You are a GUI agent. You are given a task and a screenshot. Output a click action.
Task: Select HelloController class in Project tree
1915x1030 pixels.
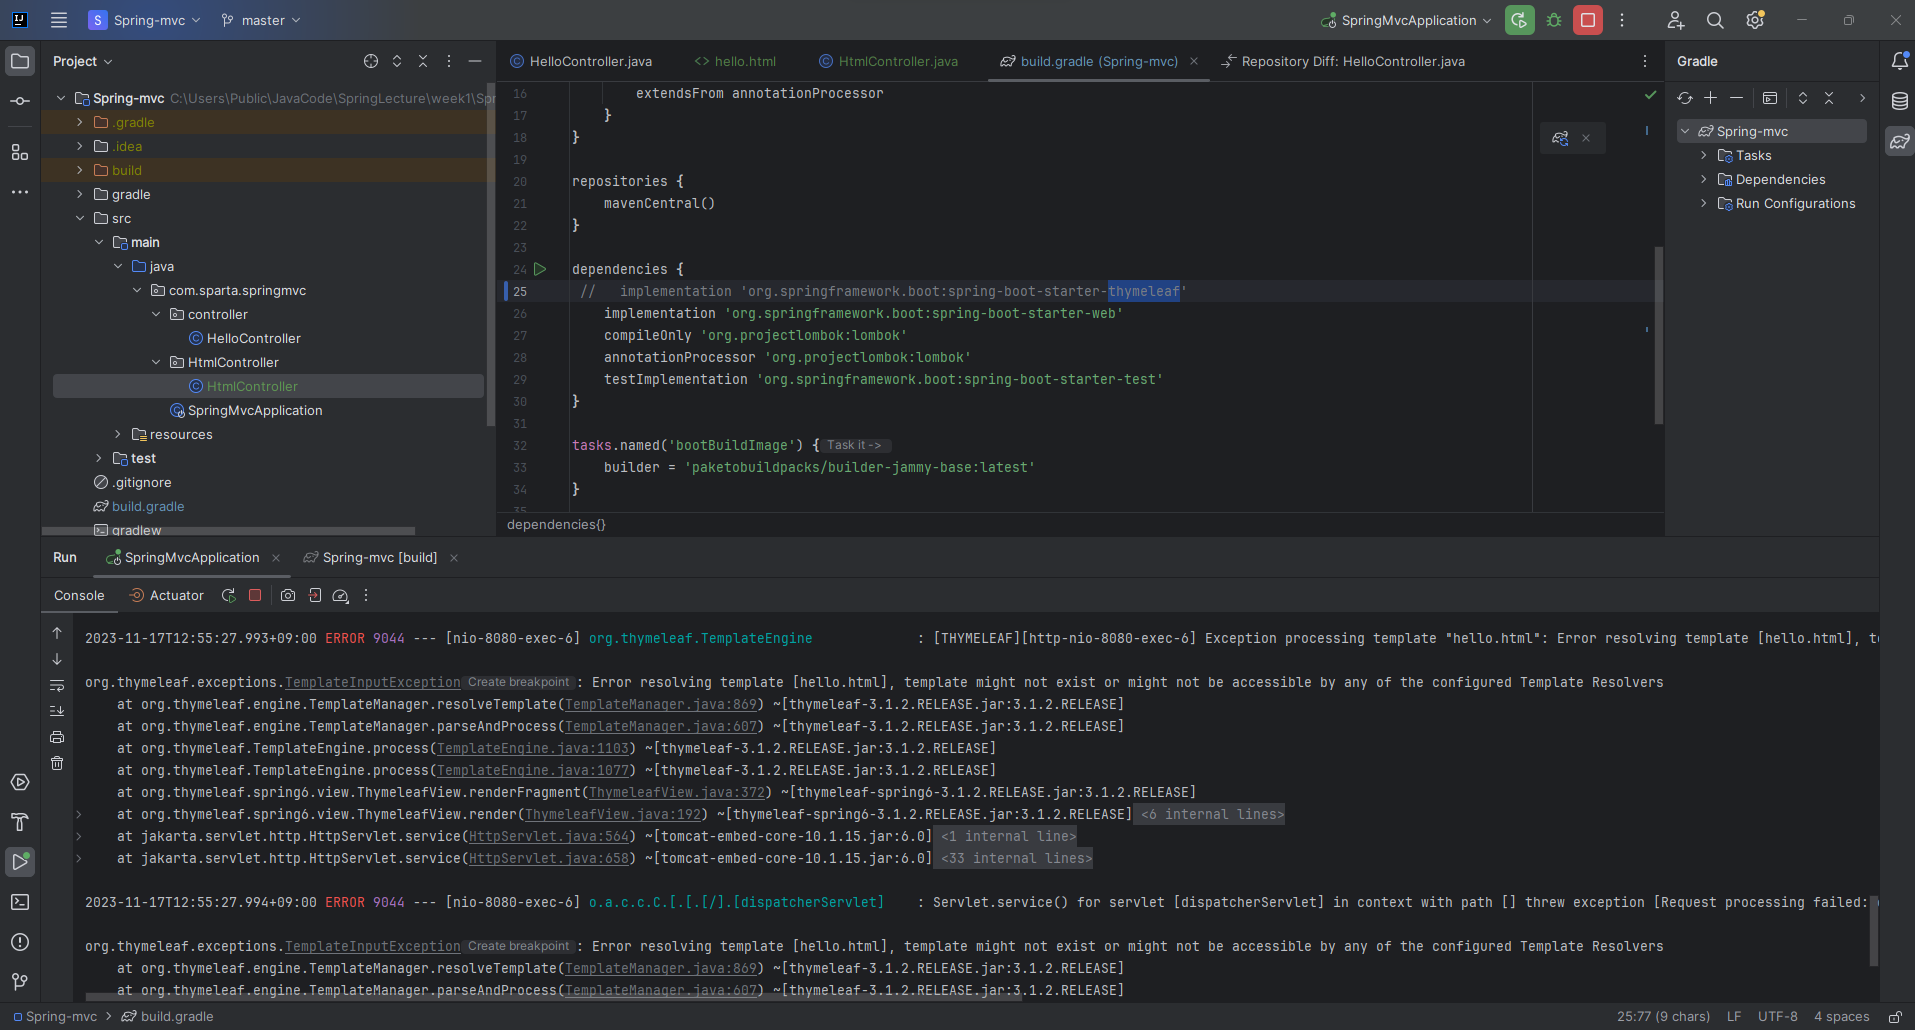[x=253, y=338]
